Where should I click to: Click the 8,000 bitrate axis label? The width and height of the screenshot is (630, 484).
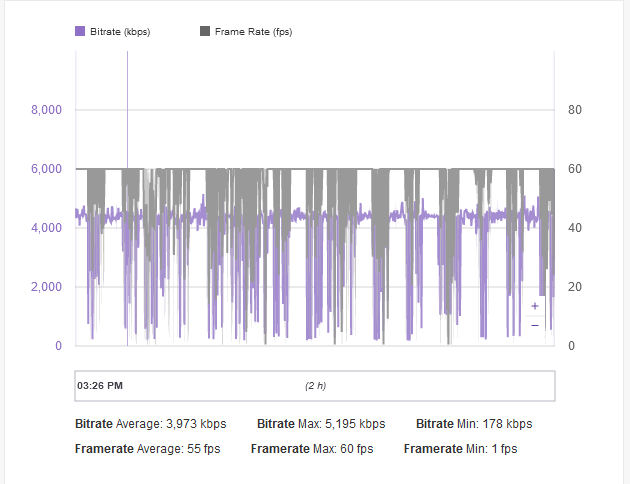(47, 110)
